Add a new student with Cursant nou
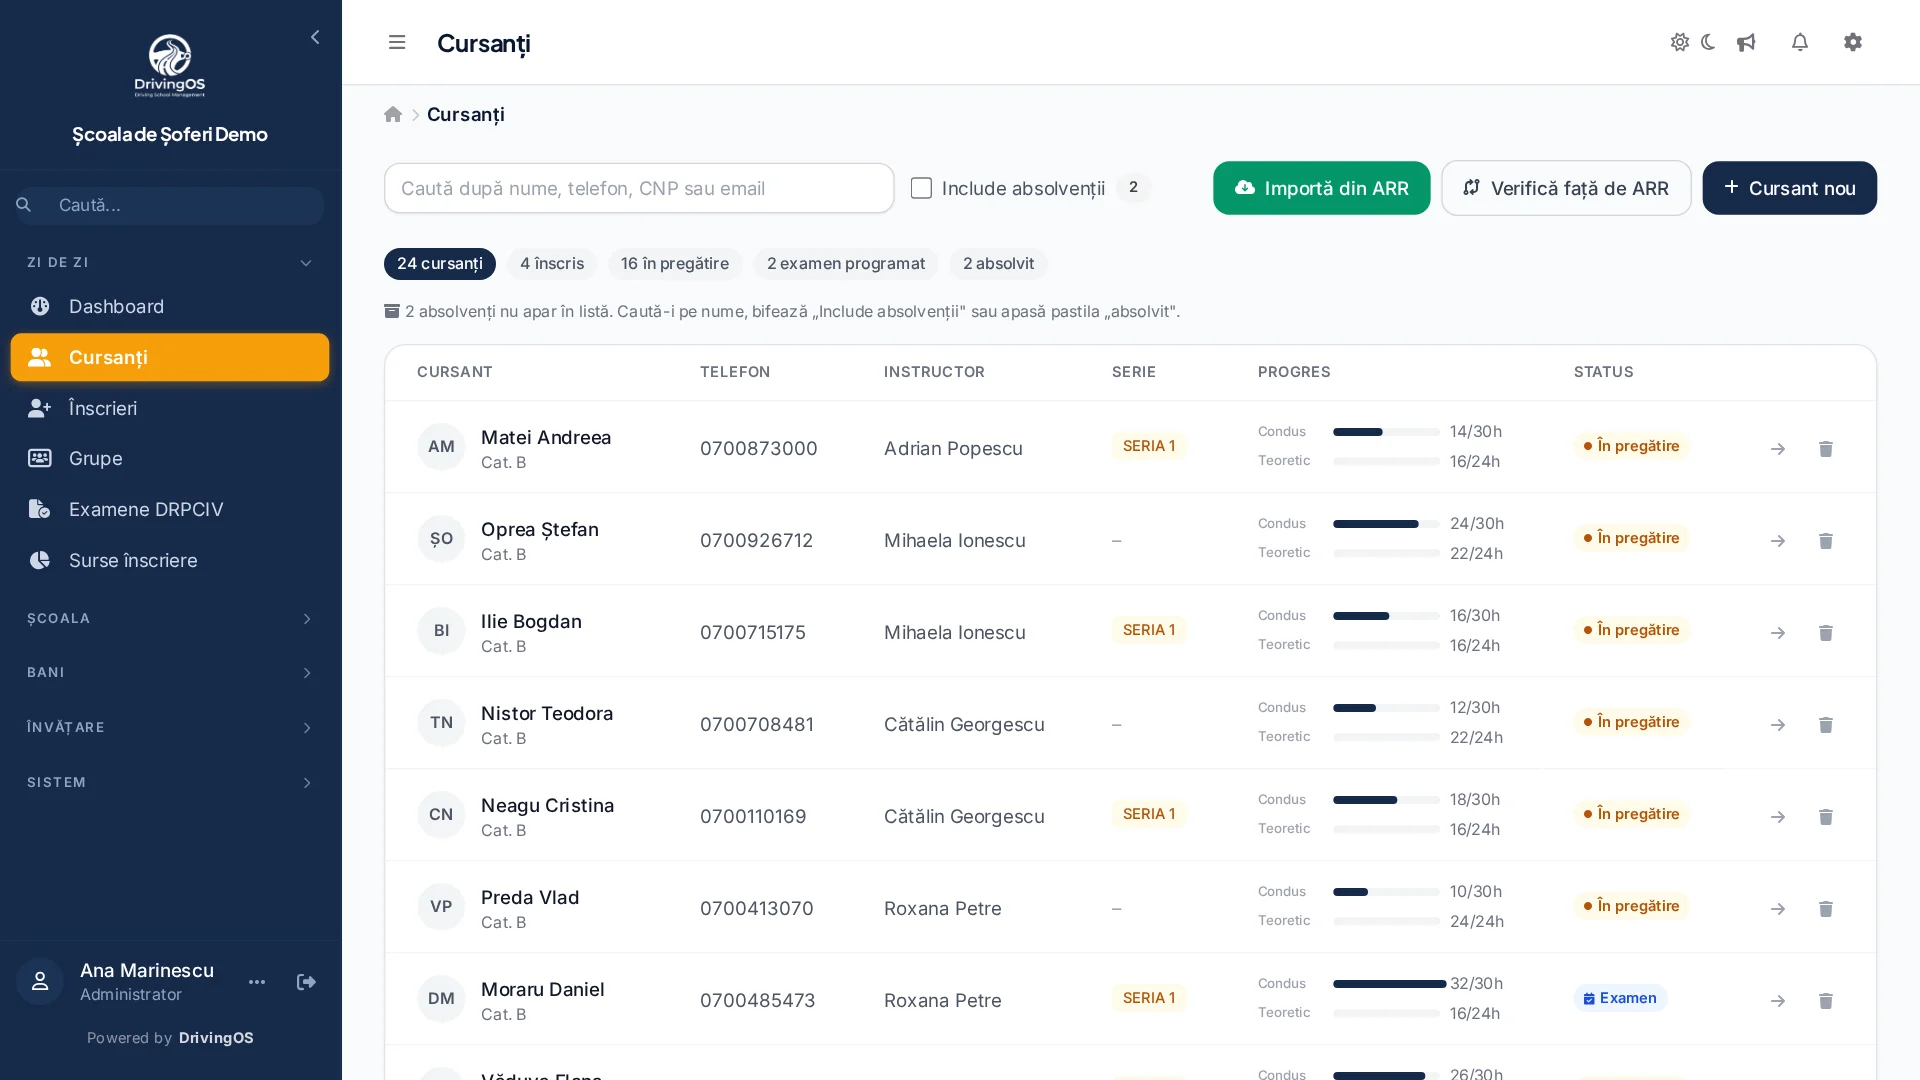 1790,188
